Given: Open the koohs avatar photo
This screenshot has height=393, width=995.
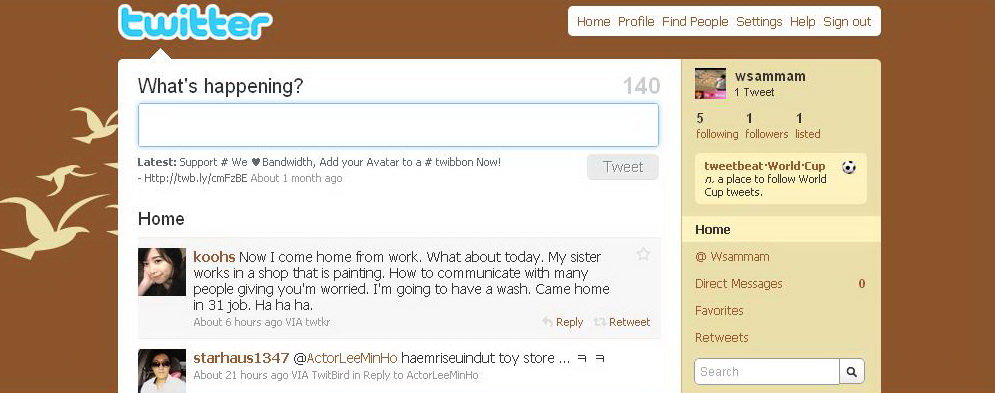Looking at the screenshot, I should click(x=162, y=272).
